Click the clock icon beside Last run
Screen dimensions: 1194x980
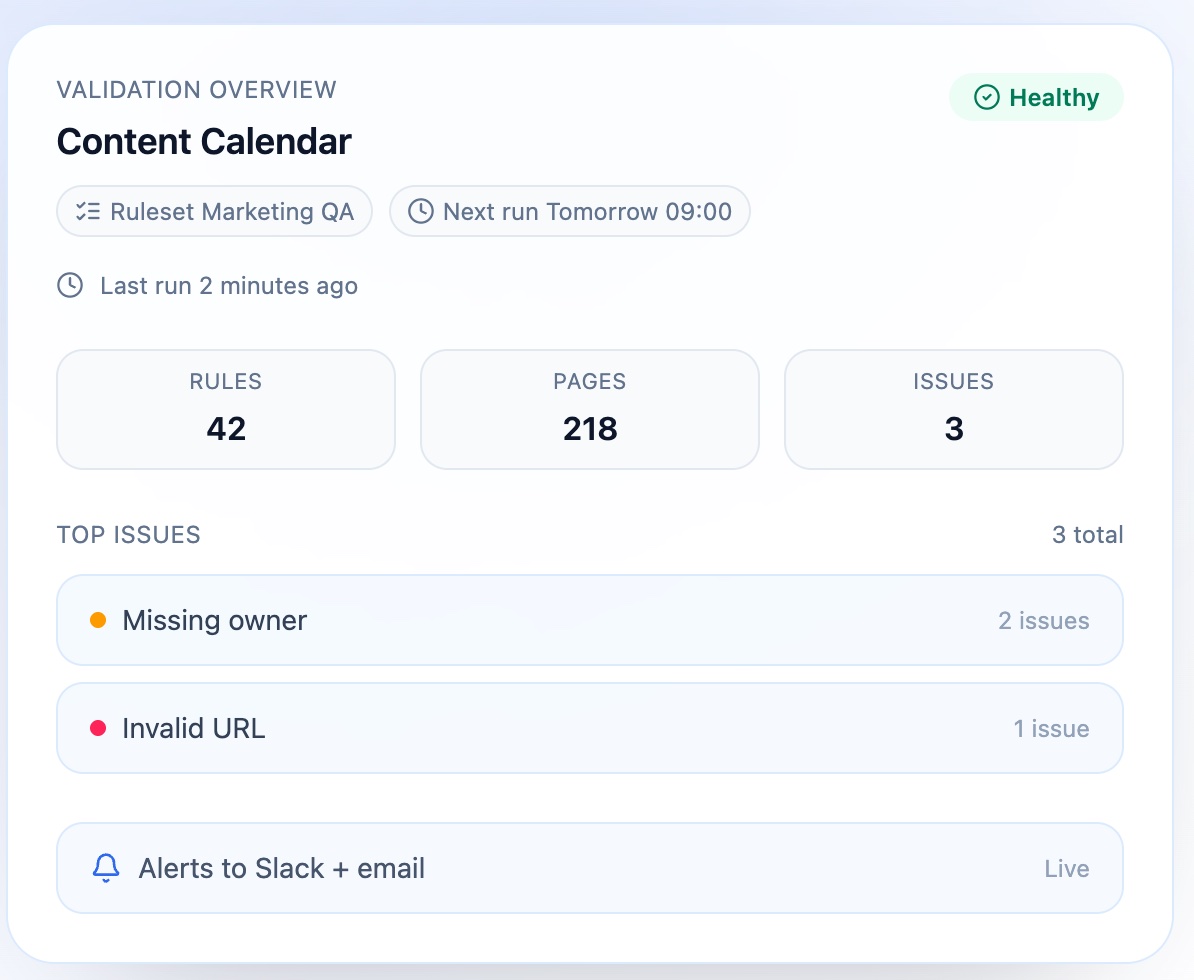(x=70, y=286)
